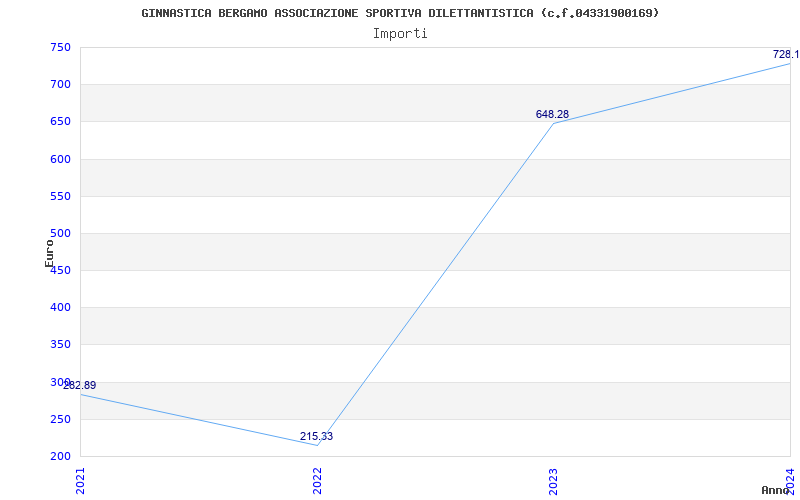Select the 2023 x-axis label
This screenshot has width=800, height=500.
pos(554,481)
